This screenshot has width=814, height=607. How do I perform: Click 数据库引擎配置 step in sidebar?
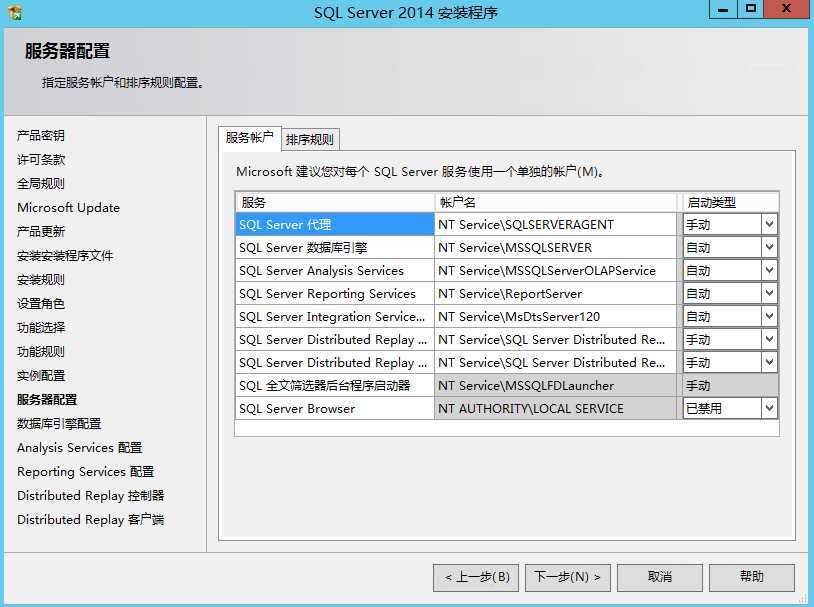click(59, 423)
